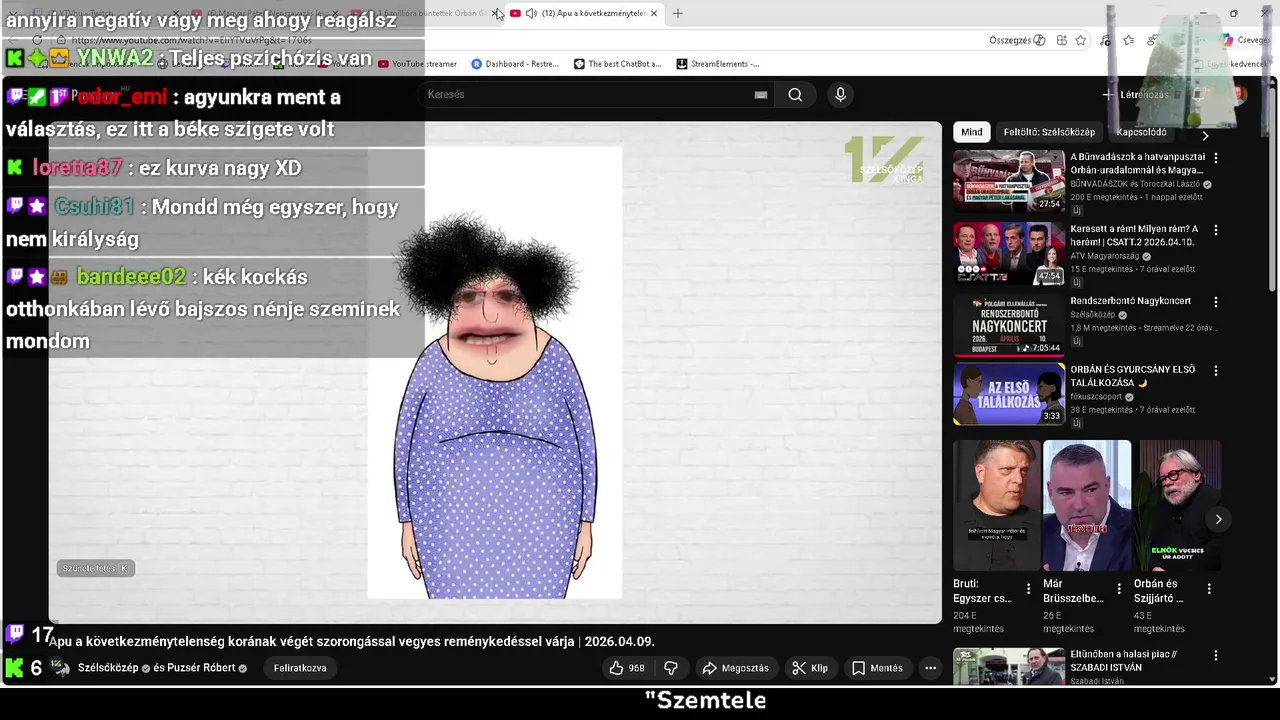Screen dimensions: 1280x720
Task: Show more filter chips with right arrow
Action: [1205, 135]
